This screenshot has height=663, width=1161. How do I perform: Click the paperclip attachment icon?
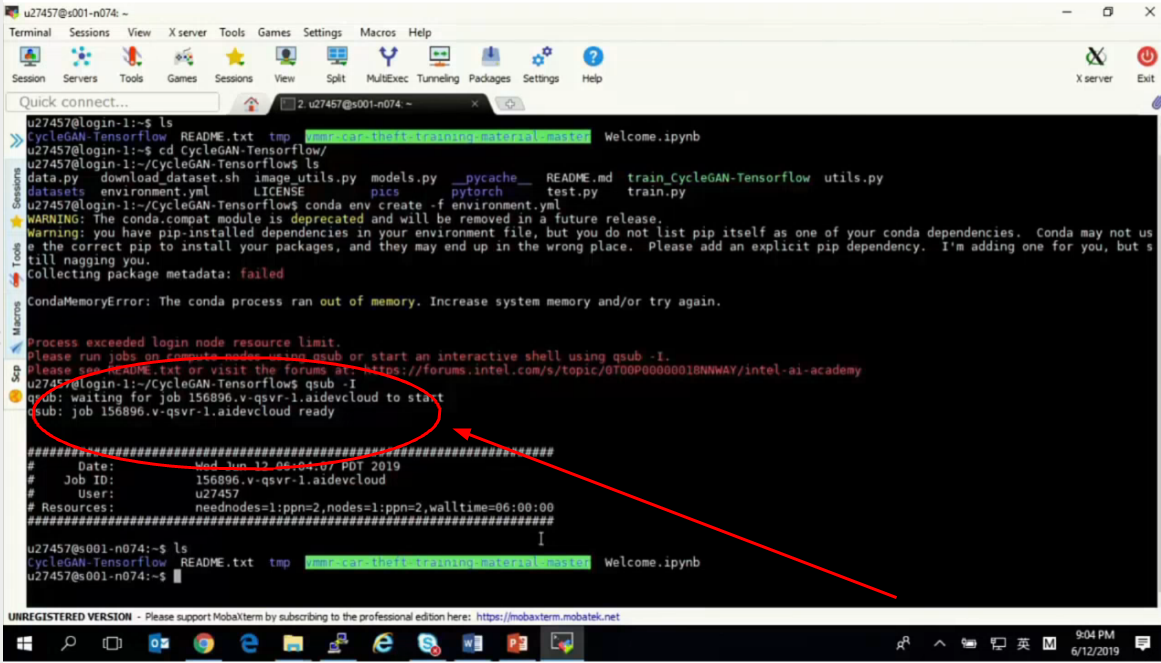pos(1155,103)
